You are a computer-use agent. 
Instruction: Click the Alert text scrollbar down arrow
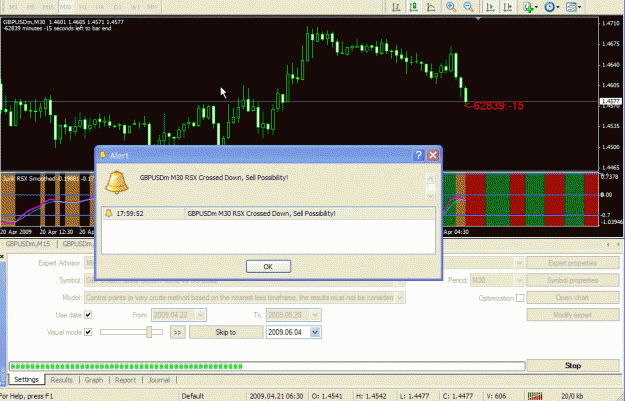pos(430,196)
